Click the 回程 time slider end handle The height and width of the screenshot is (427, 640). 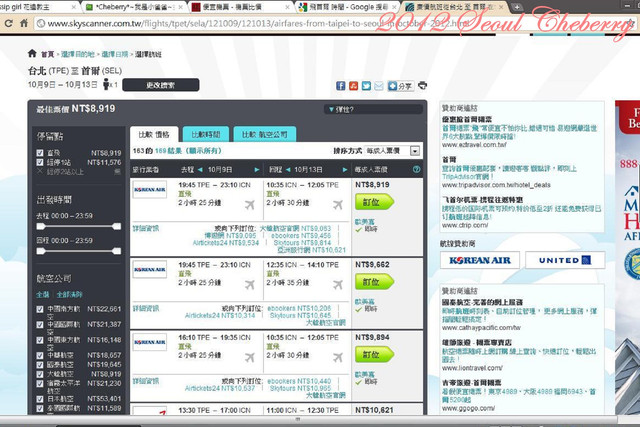pos(117,251)
